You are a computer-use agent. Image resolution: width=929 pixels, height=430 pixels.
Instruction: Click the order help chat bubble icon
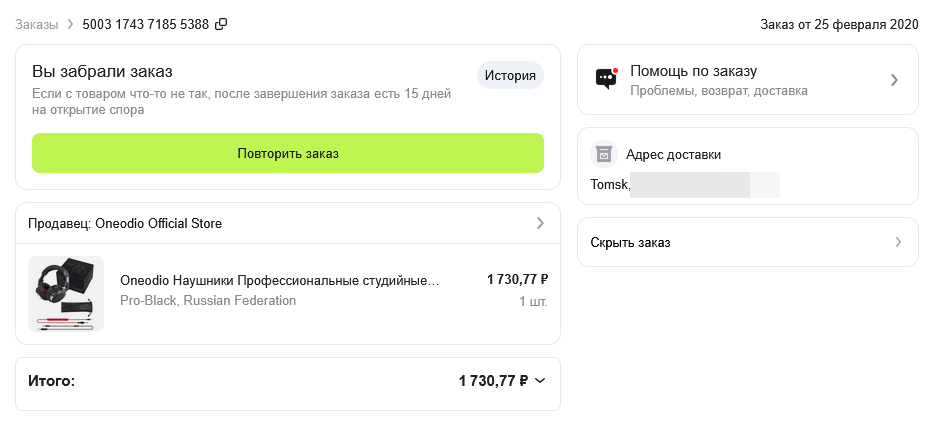click(x=606, y=79)
